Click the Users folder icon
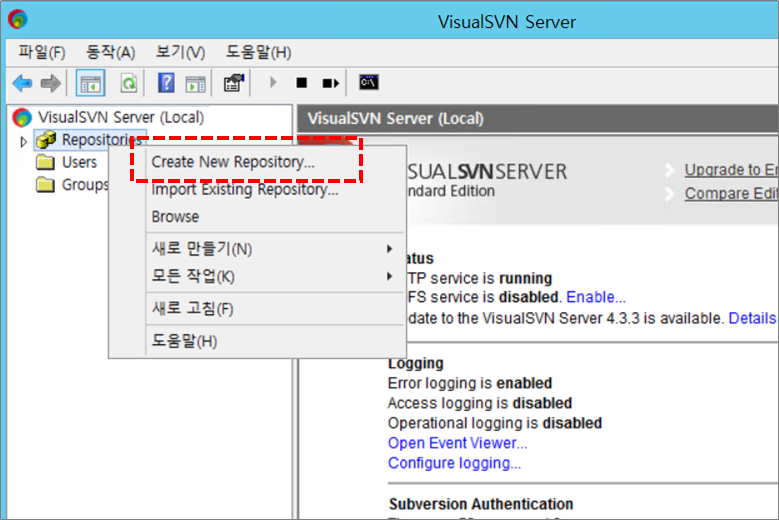779x520 pixels. coord(45,162)
